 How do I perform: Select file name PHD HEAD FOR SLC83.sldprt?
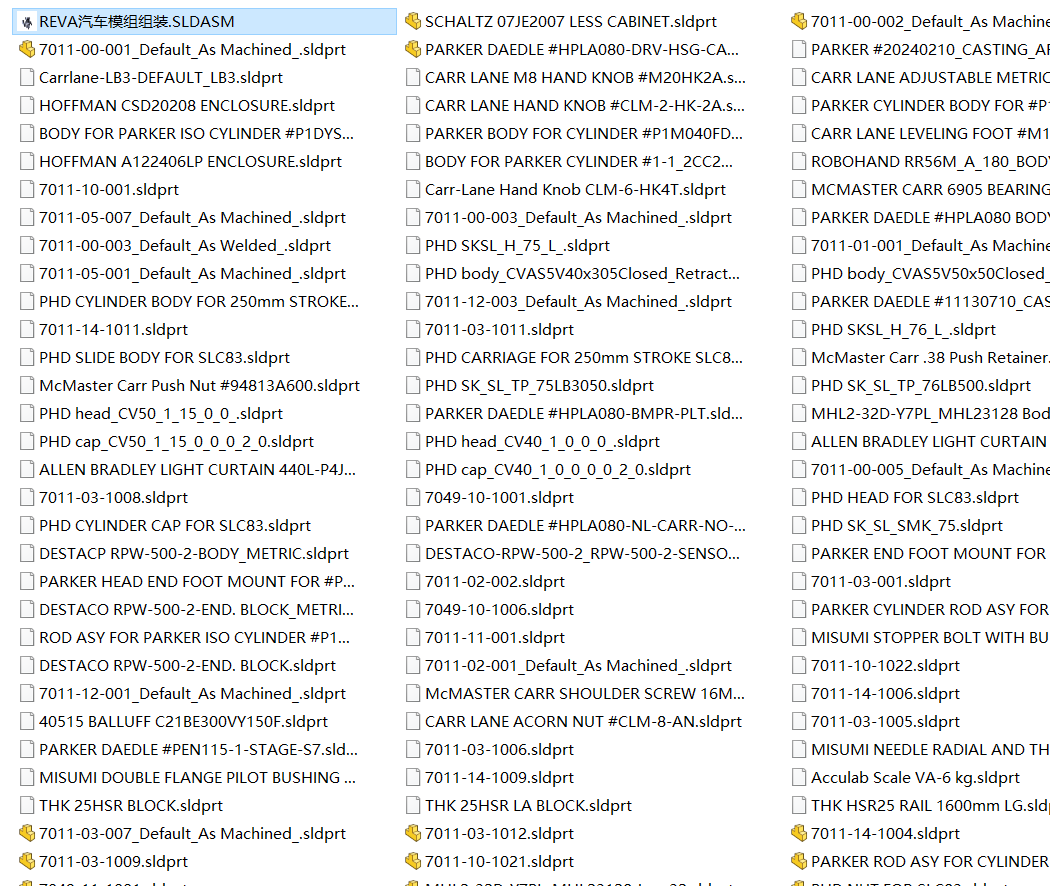tap(915, 498)
